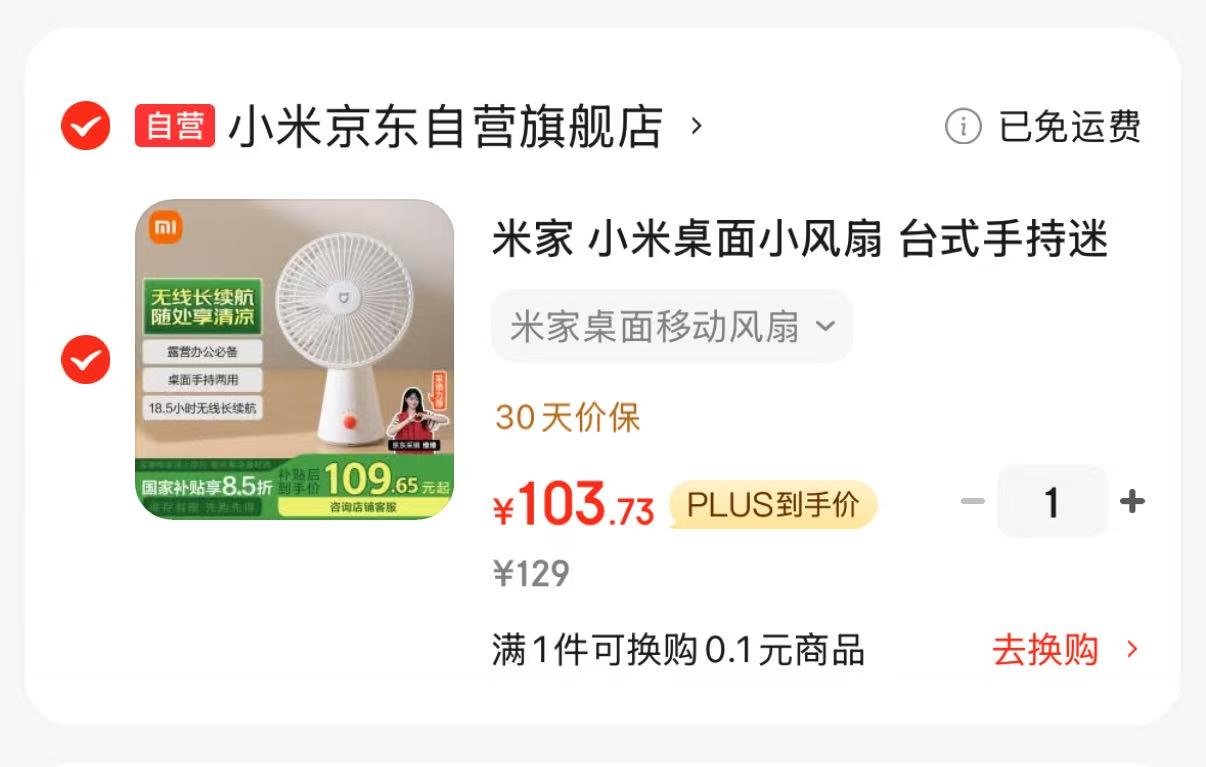The height and width of the screenshot is (767, 1206).
Task: Open the fan product thumbnail image
Action: [295, 360]
